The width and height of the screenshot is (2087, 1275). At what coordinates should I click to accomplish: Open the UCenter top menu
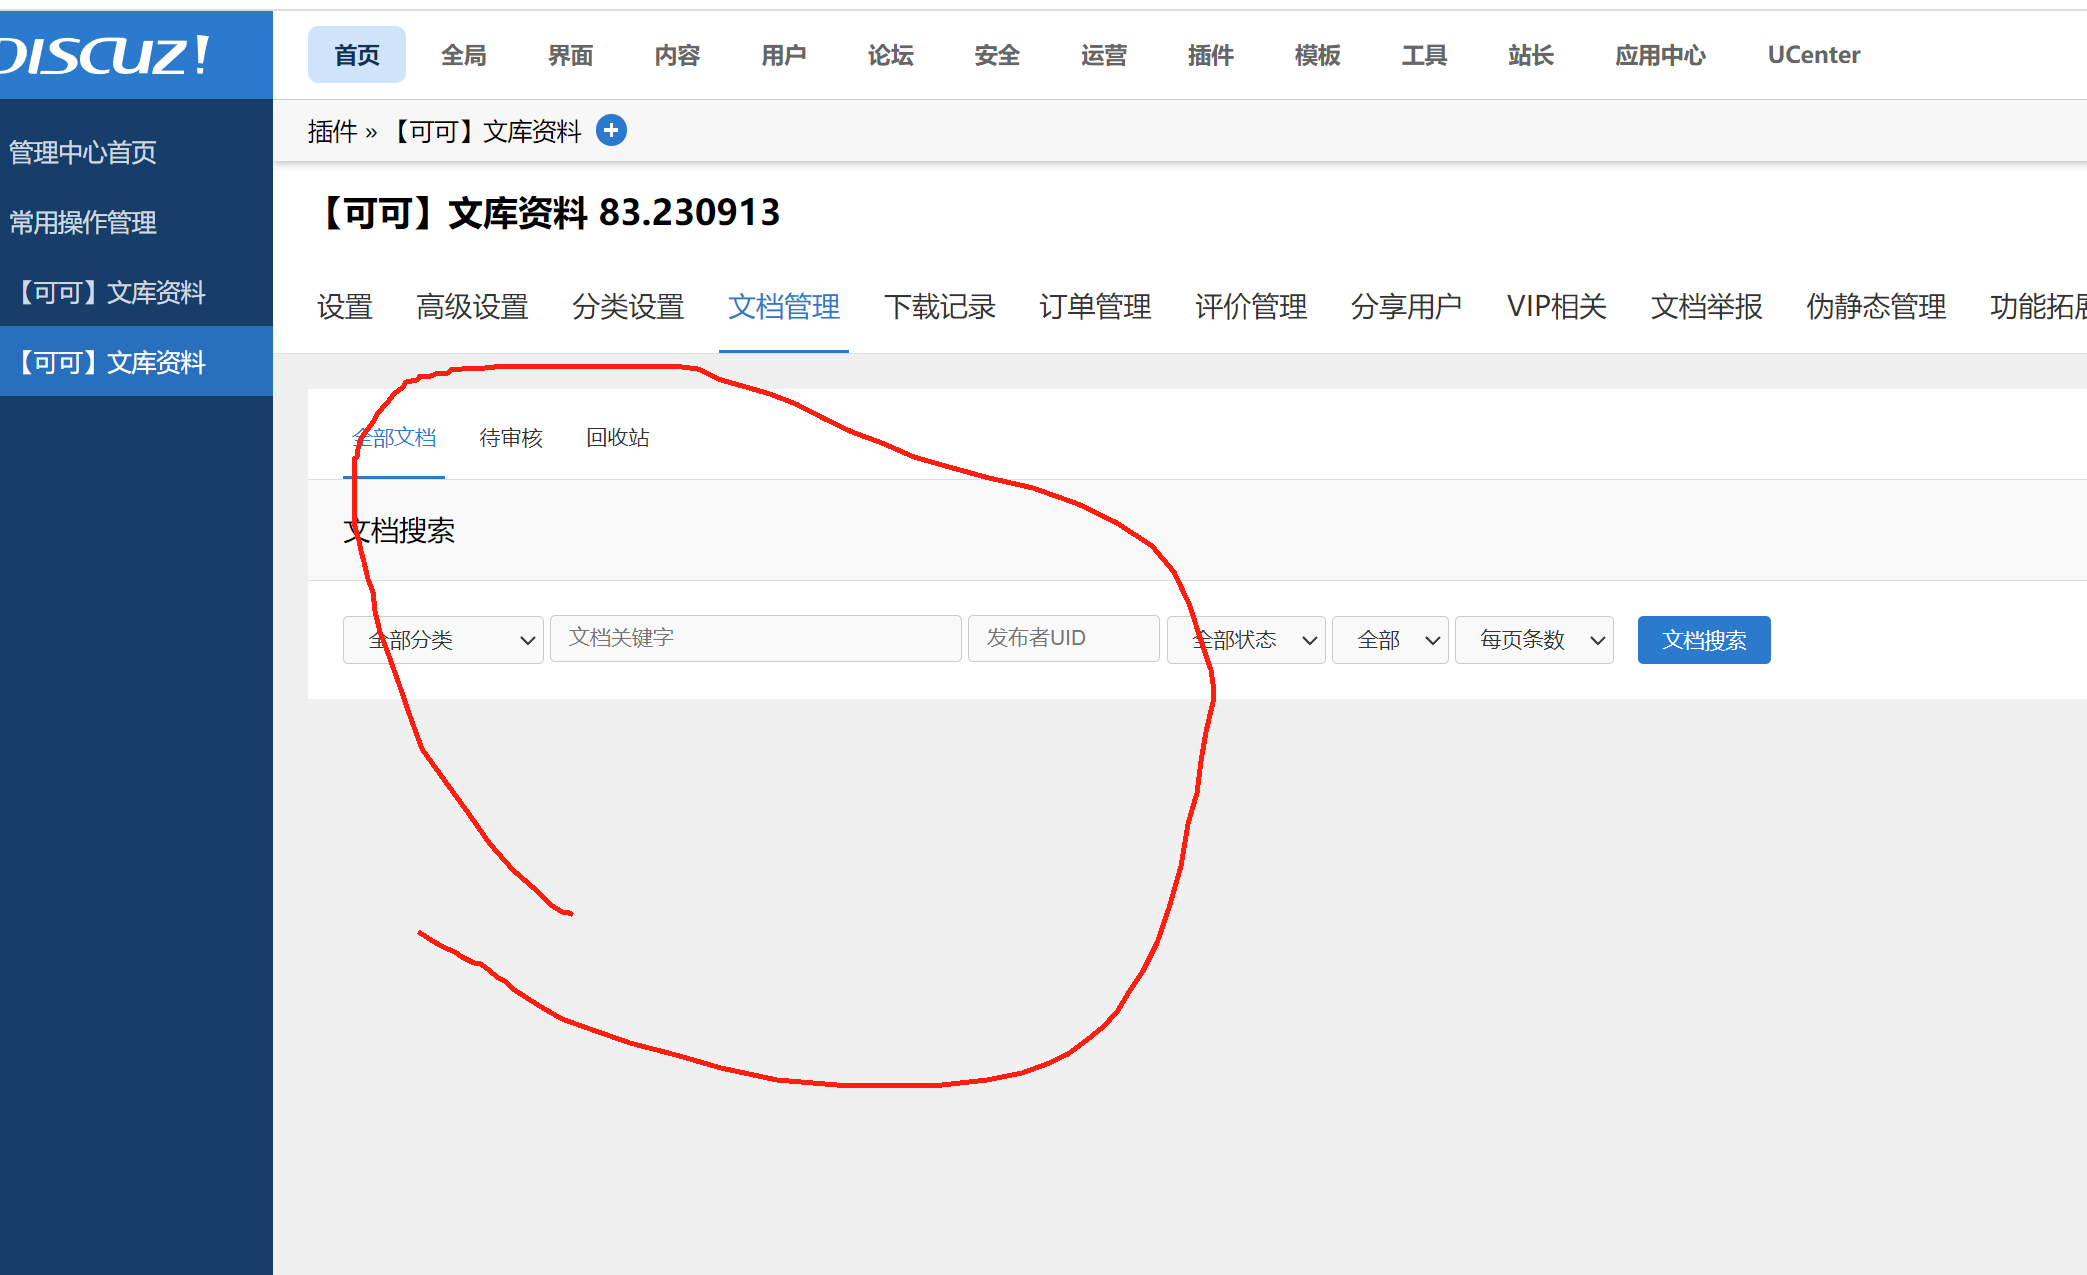point(1814,55)
